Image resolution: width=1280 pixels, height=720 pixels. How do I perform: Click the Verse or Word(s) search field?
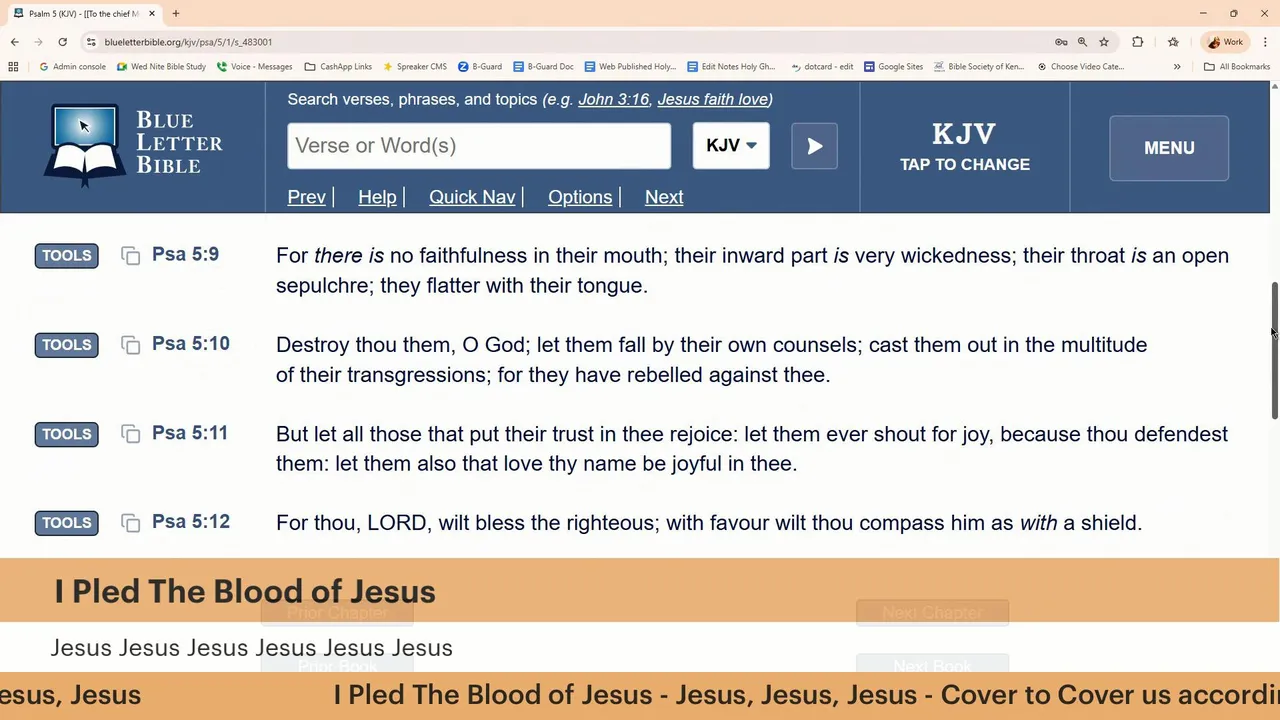click(x=479, y=146)
